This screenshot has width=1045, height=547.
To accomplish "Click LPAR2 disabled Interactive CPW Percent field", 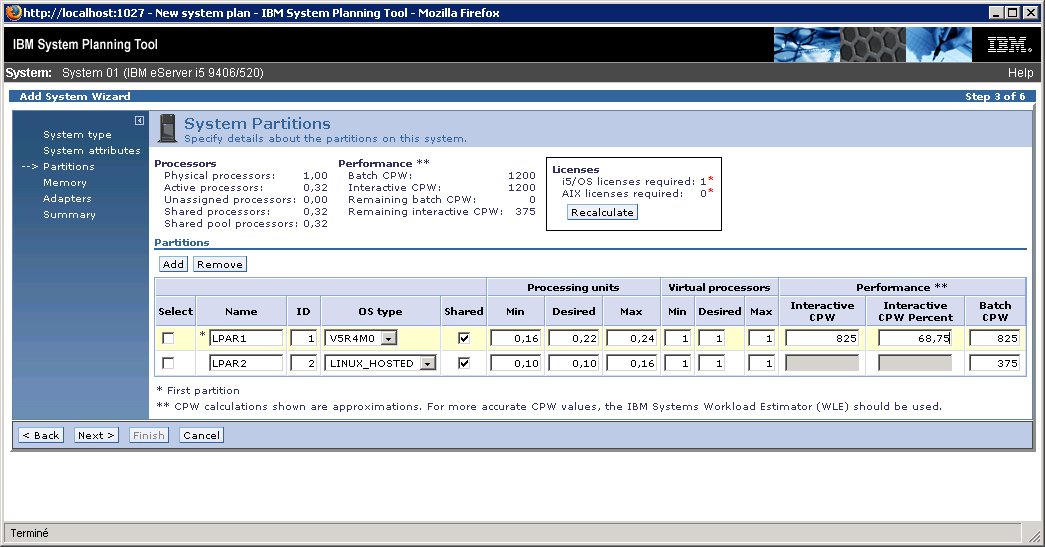I will pos(915,363).
